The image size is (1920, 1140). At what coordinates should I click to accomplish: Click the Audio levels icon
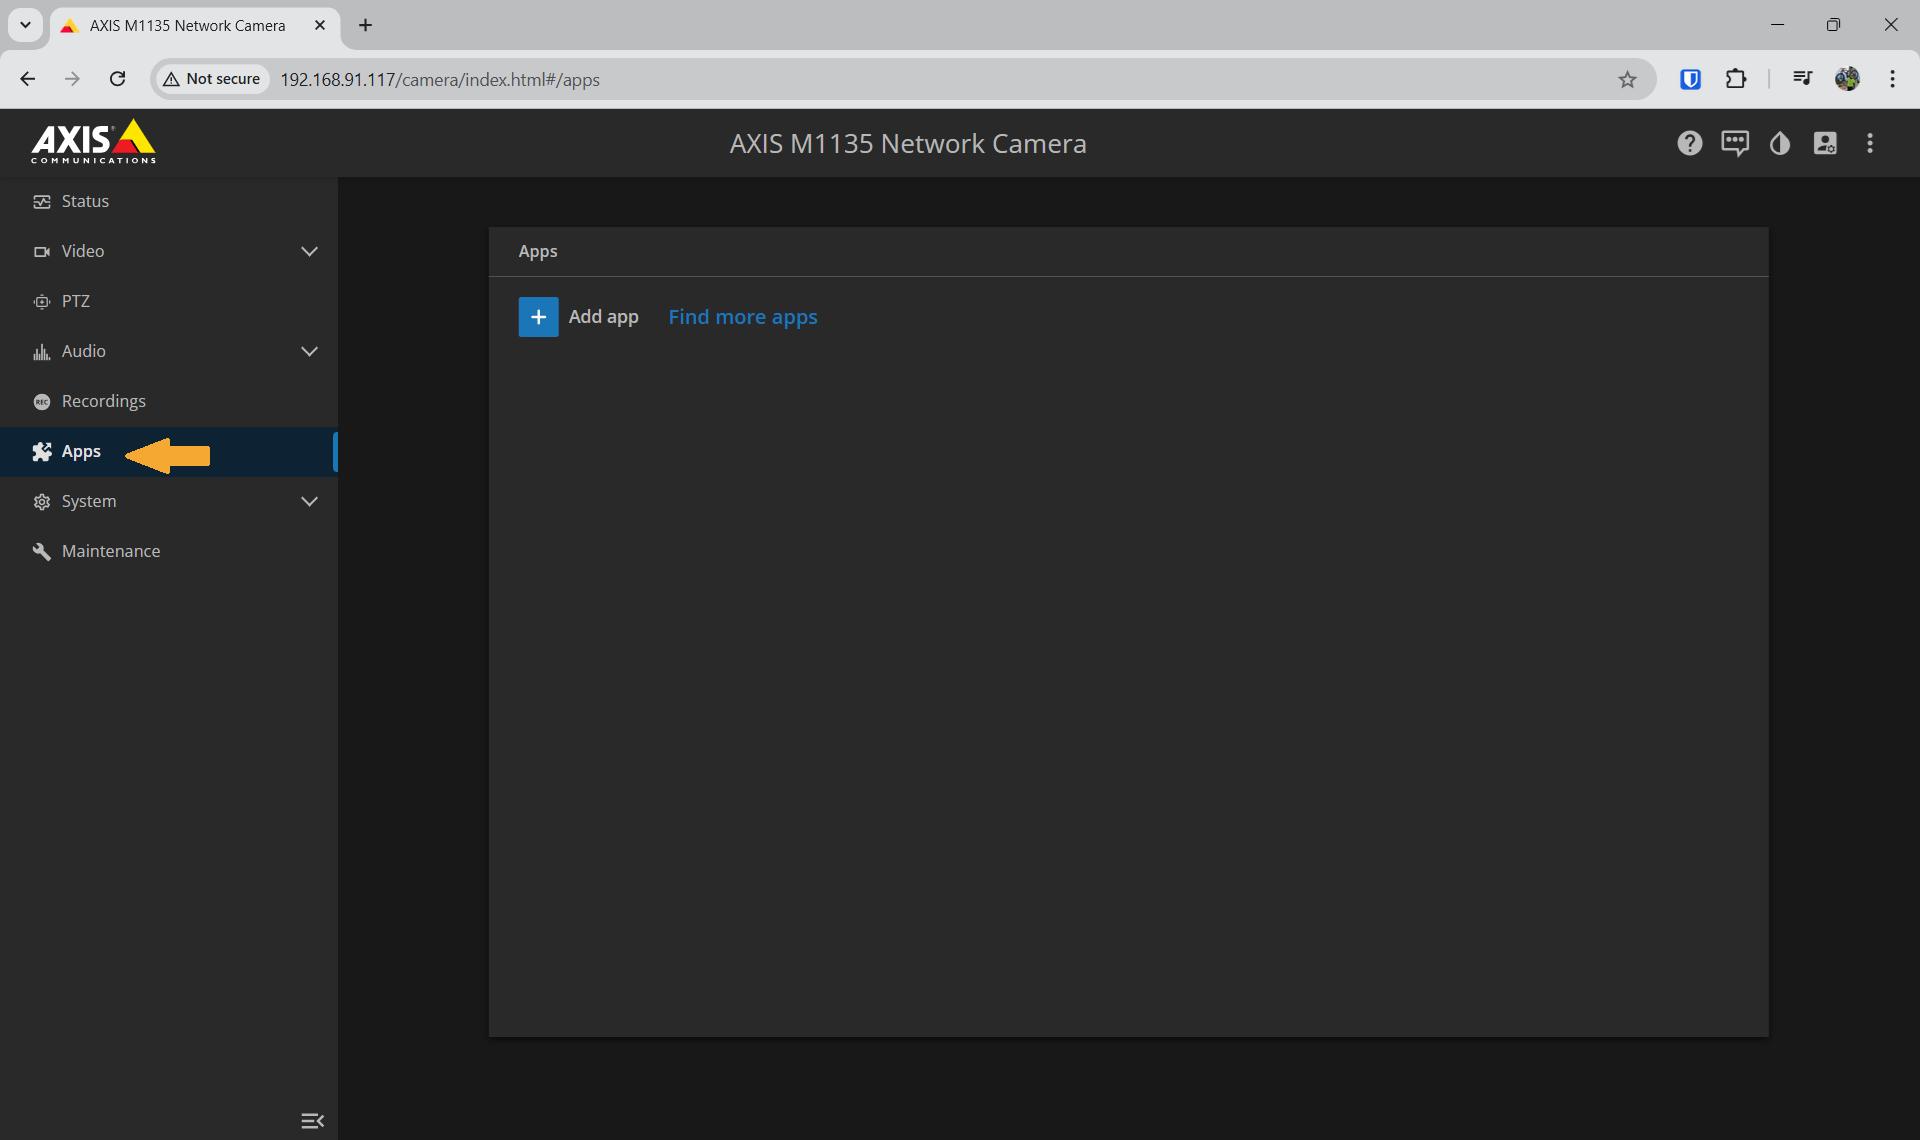pyautogui.click(x=42, y=352)
